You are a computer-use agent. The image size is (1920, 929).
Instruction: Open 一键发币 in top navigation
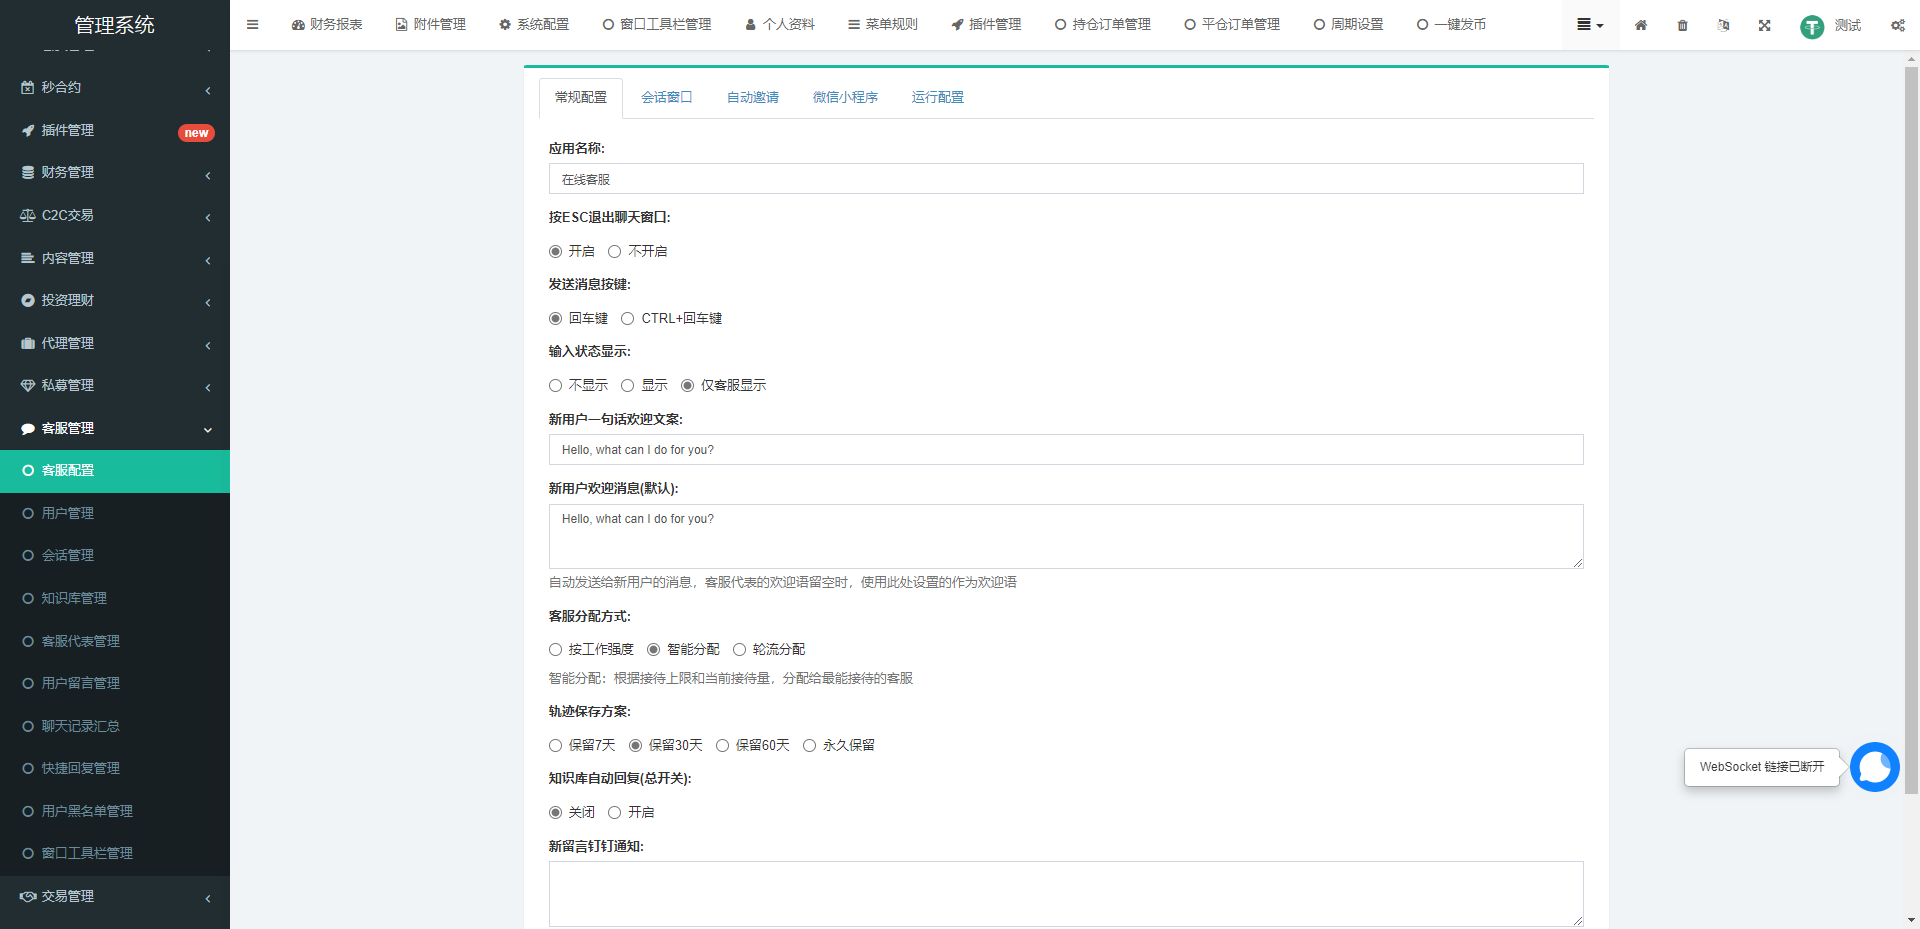1451,25
